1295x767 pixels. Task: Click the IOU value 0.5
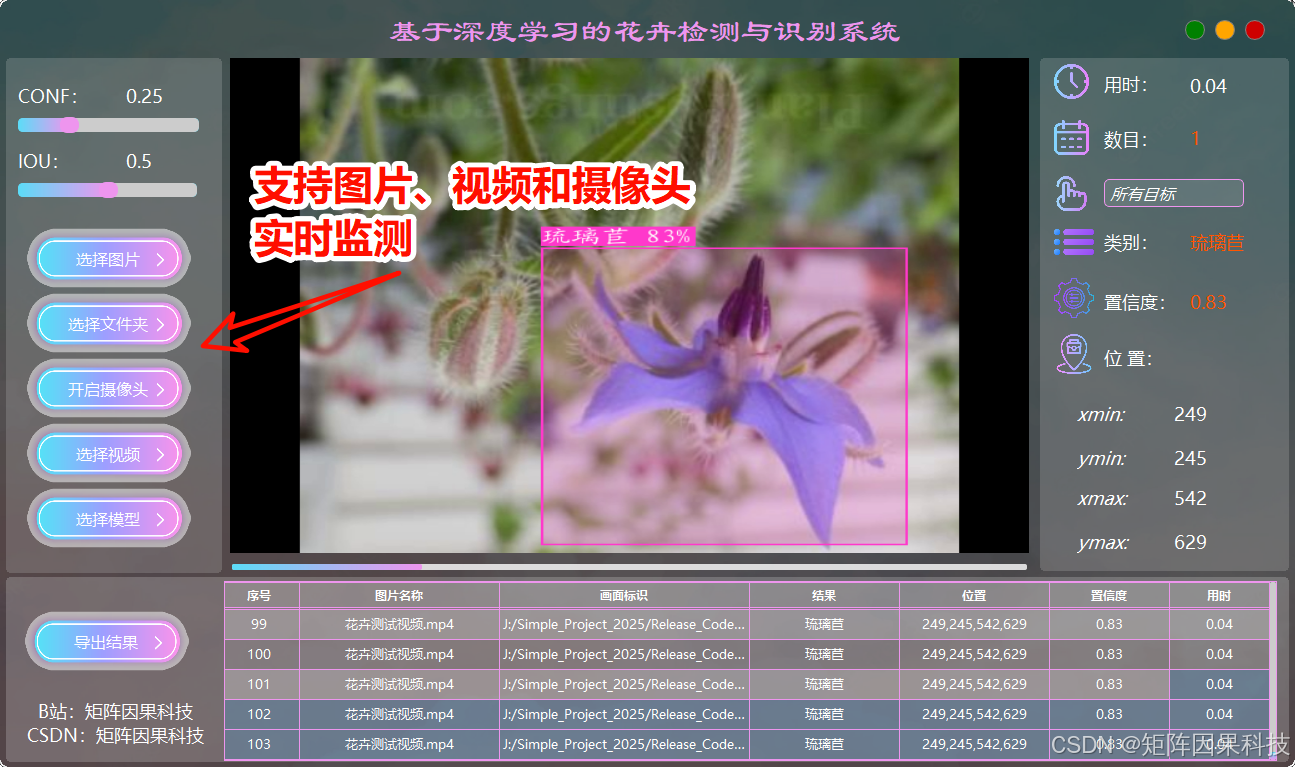point(139,161)
